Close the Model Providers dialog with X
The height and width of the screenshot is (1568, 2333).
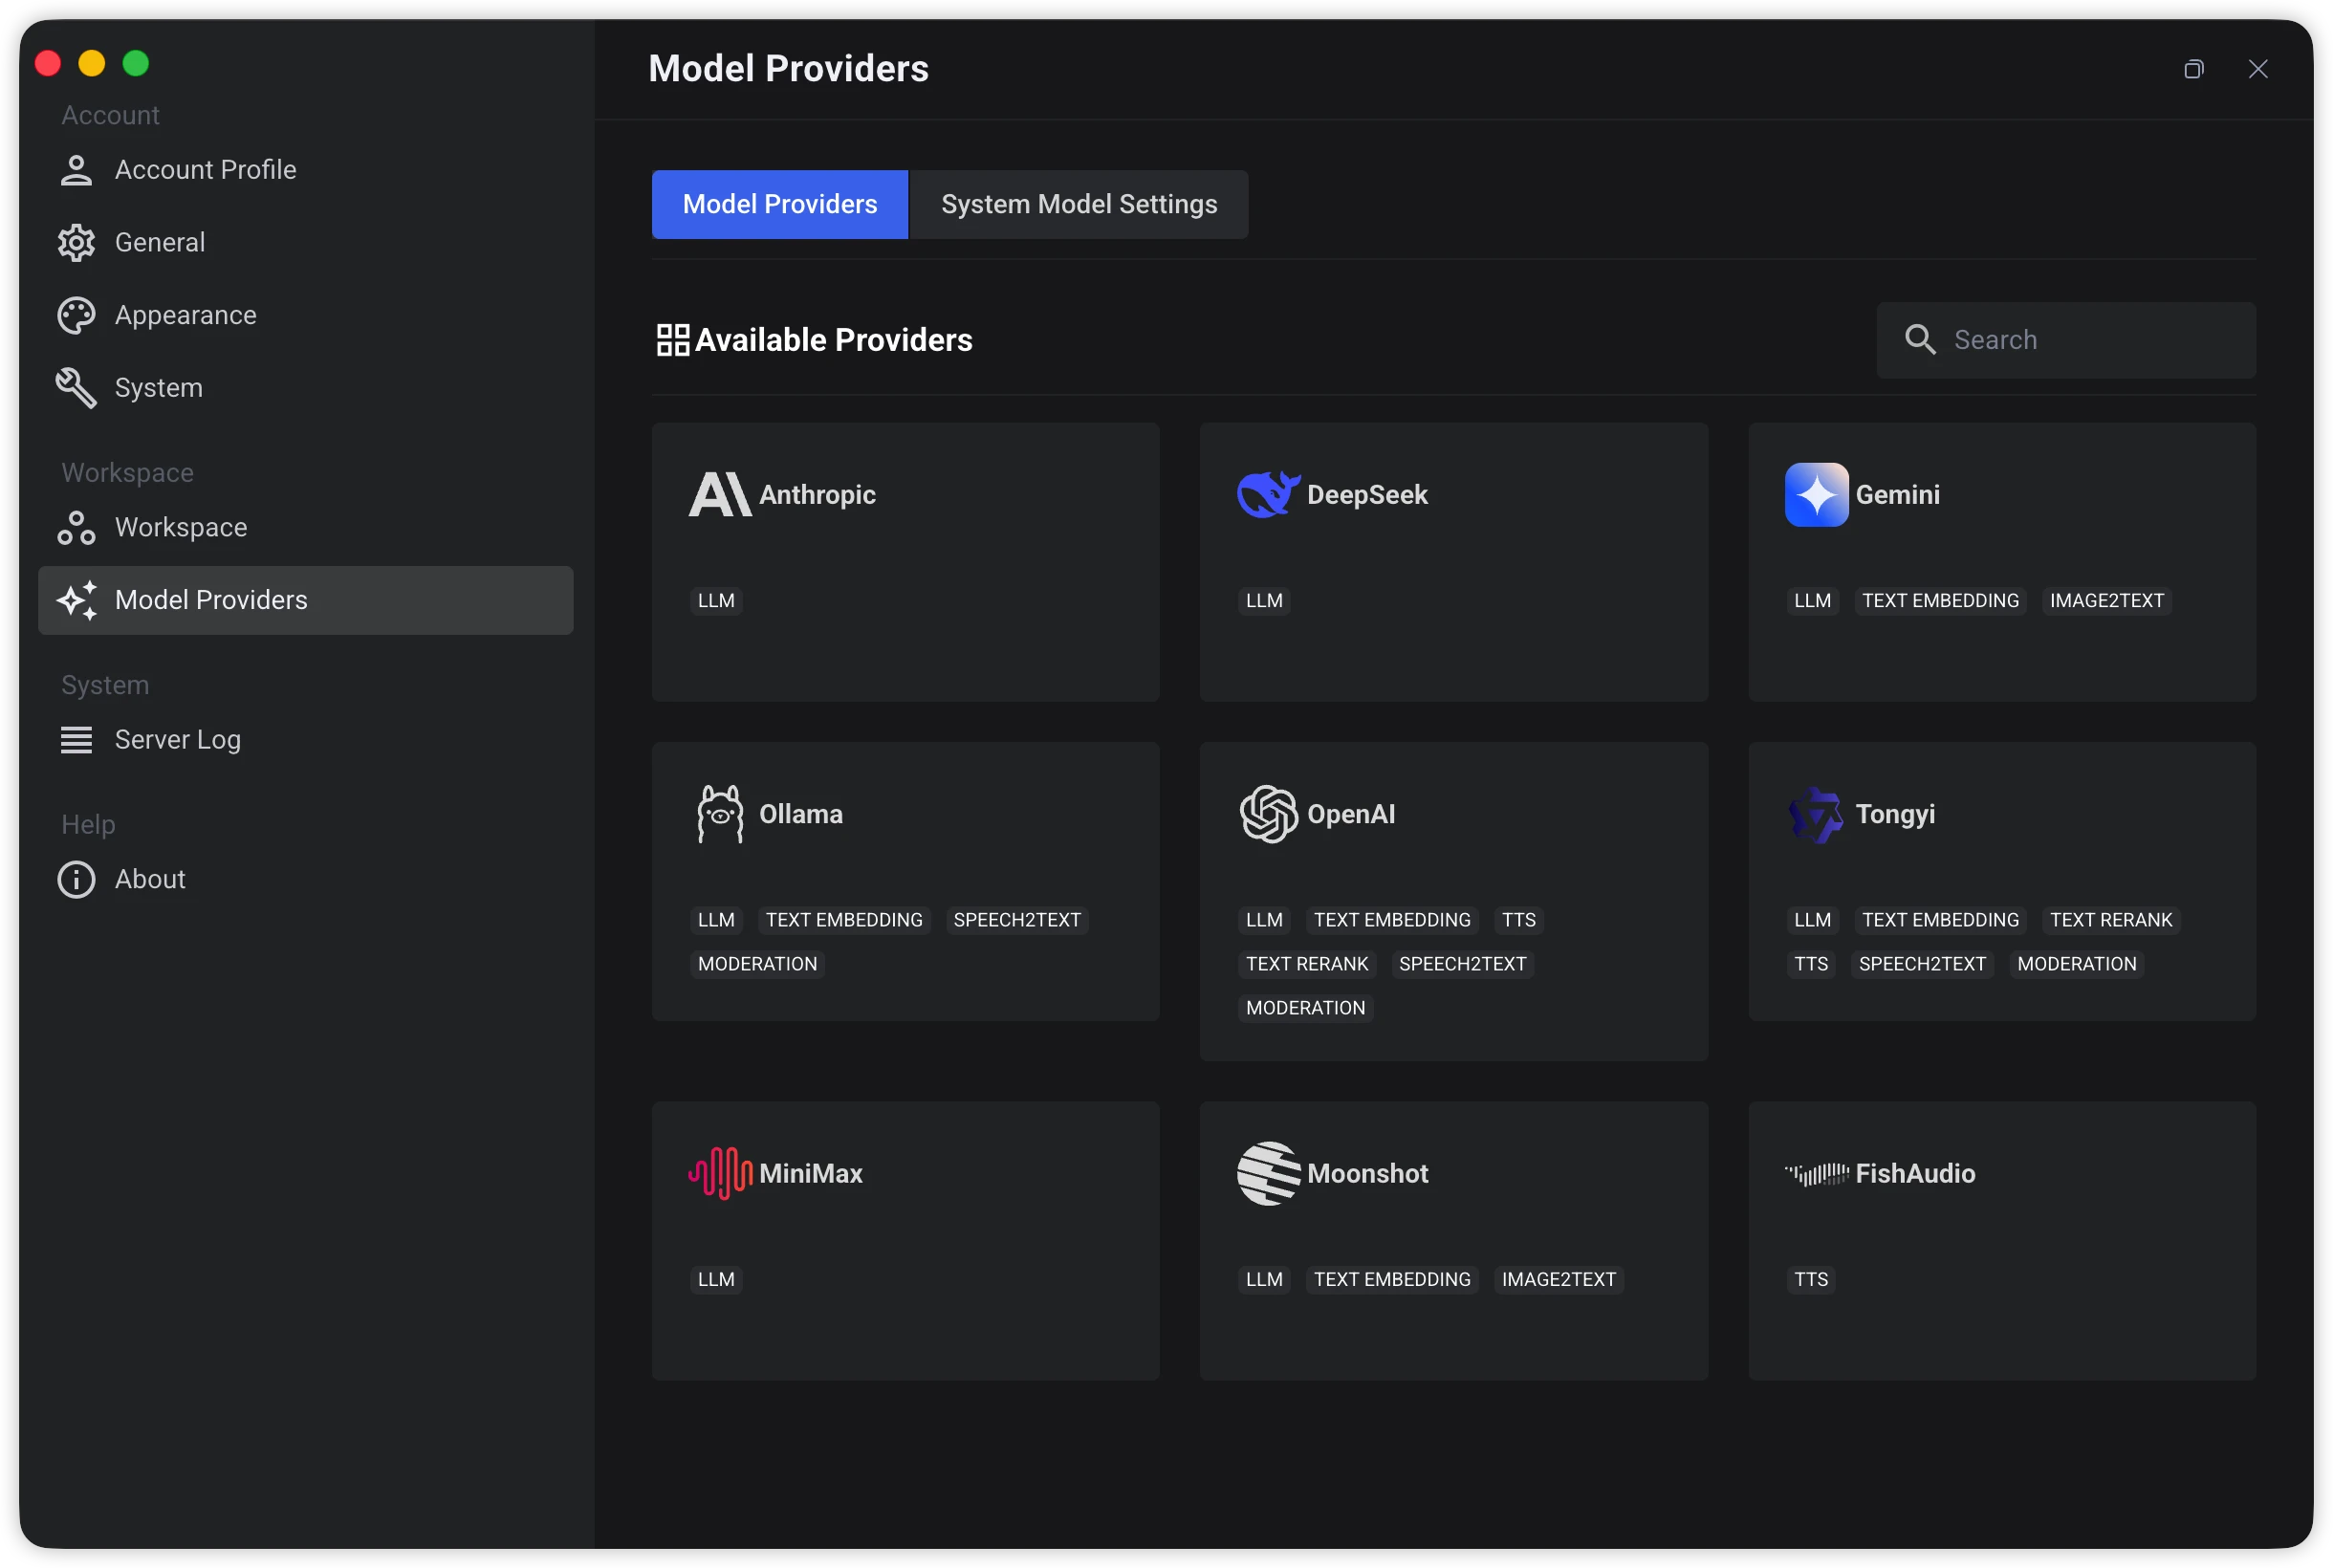pyautogui.click(x=2258, y=69)
